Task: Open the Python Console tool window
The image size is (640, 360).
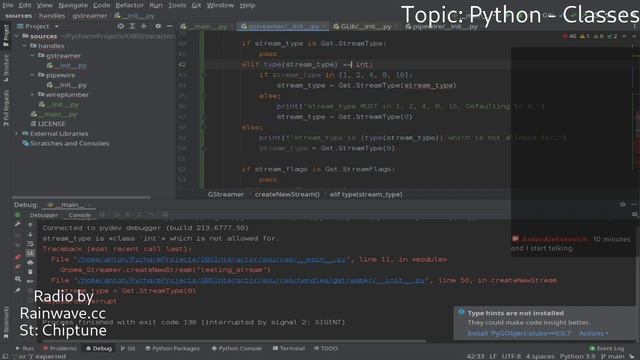Action: pyautogui.click(x=236, y=349)
